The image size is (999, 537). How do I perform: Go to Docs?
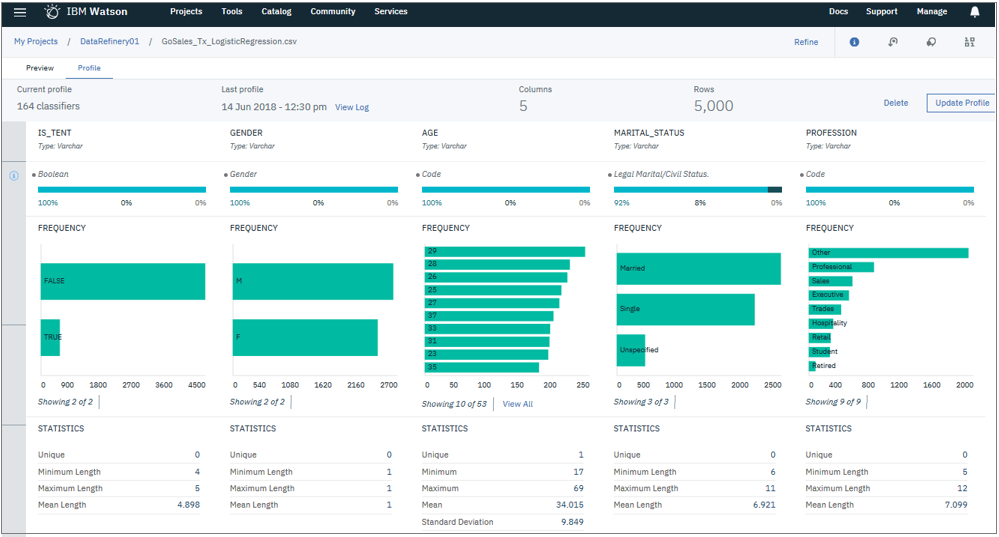click(838, 11)
